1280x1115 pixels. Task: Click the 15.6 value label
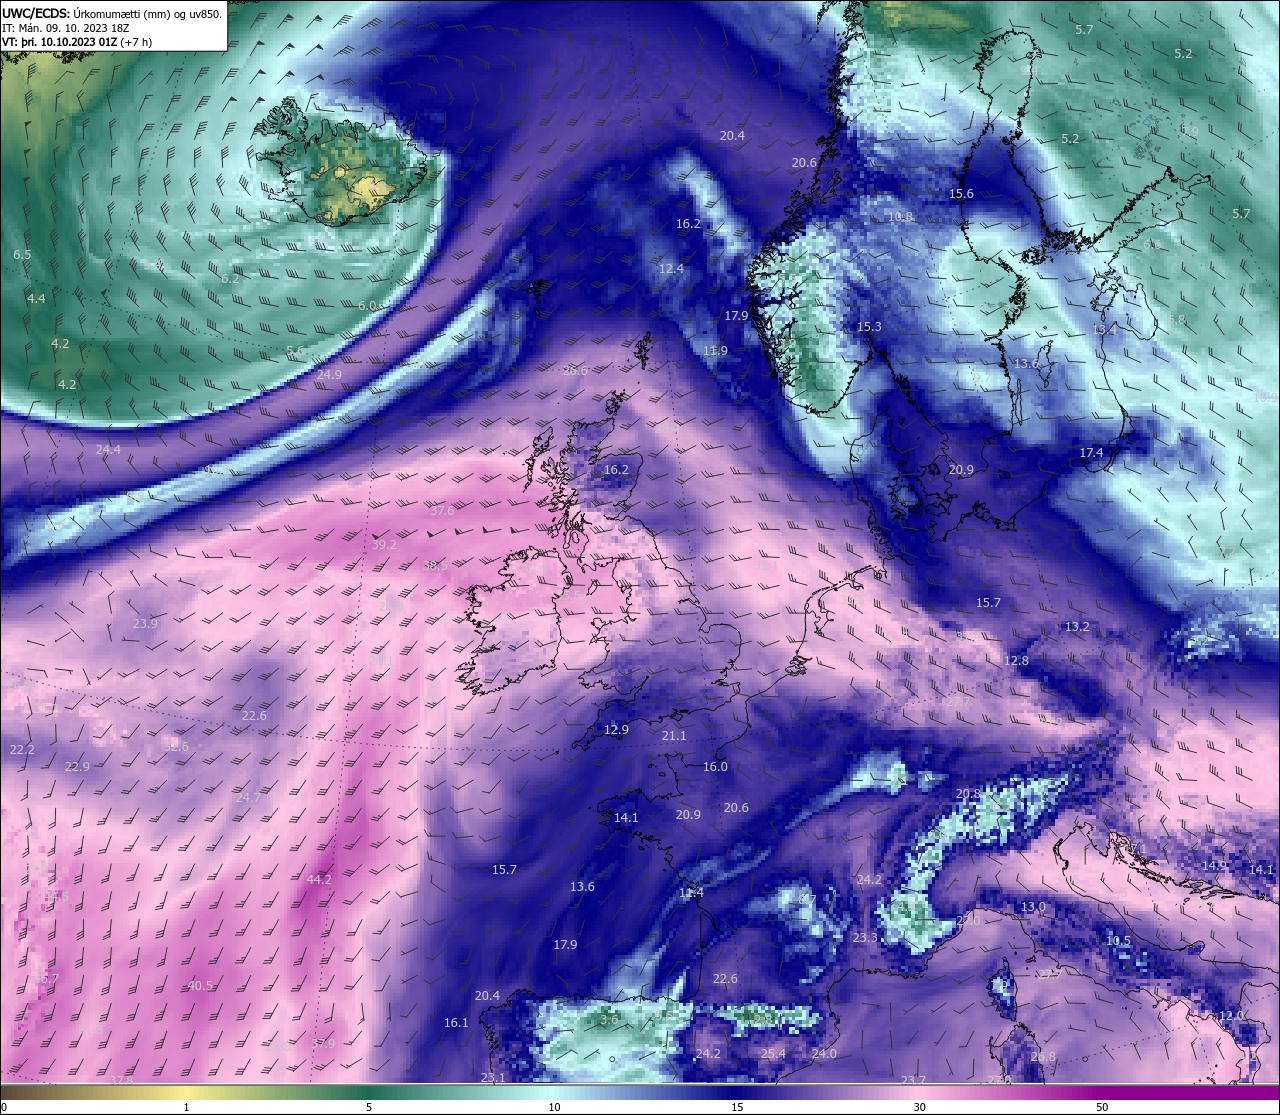(961, 194)
